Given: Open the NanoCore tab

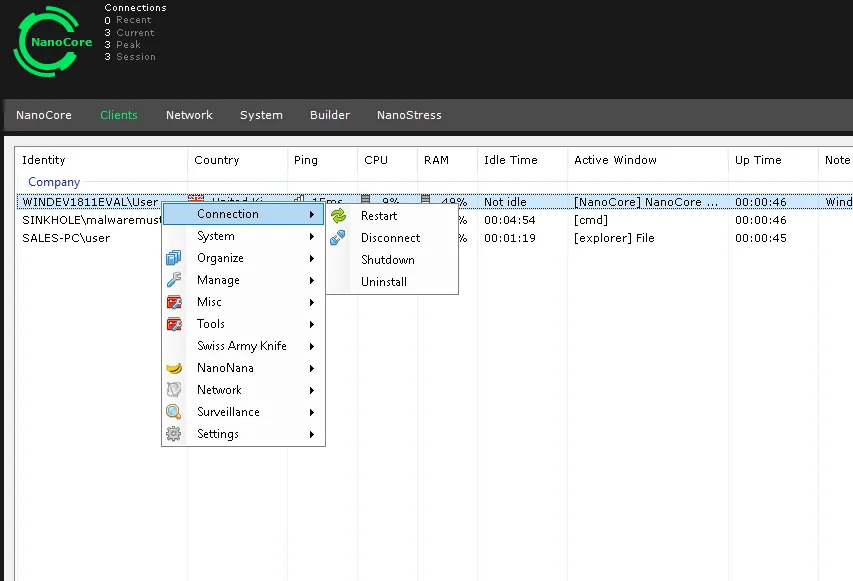Looking at the screenshot, I should [44, 115].
